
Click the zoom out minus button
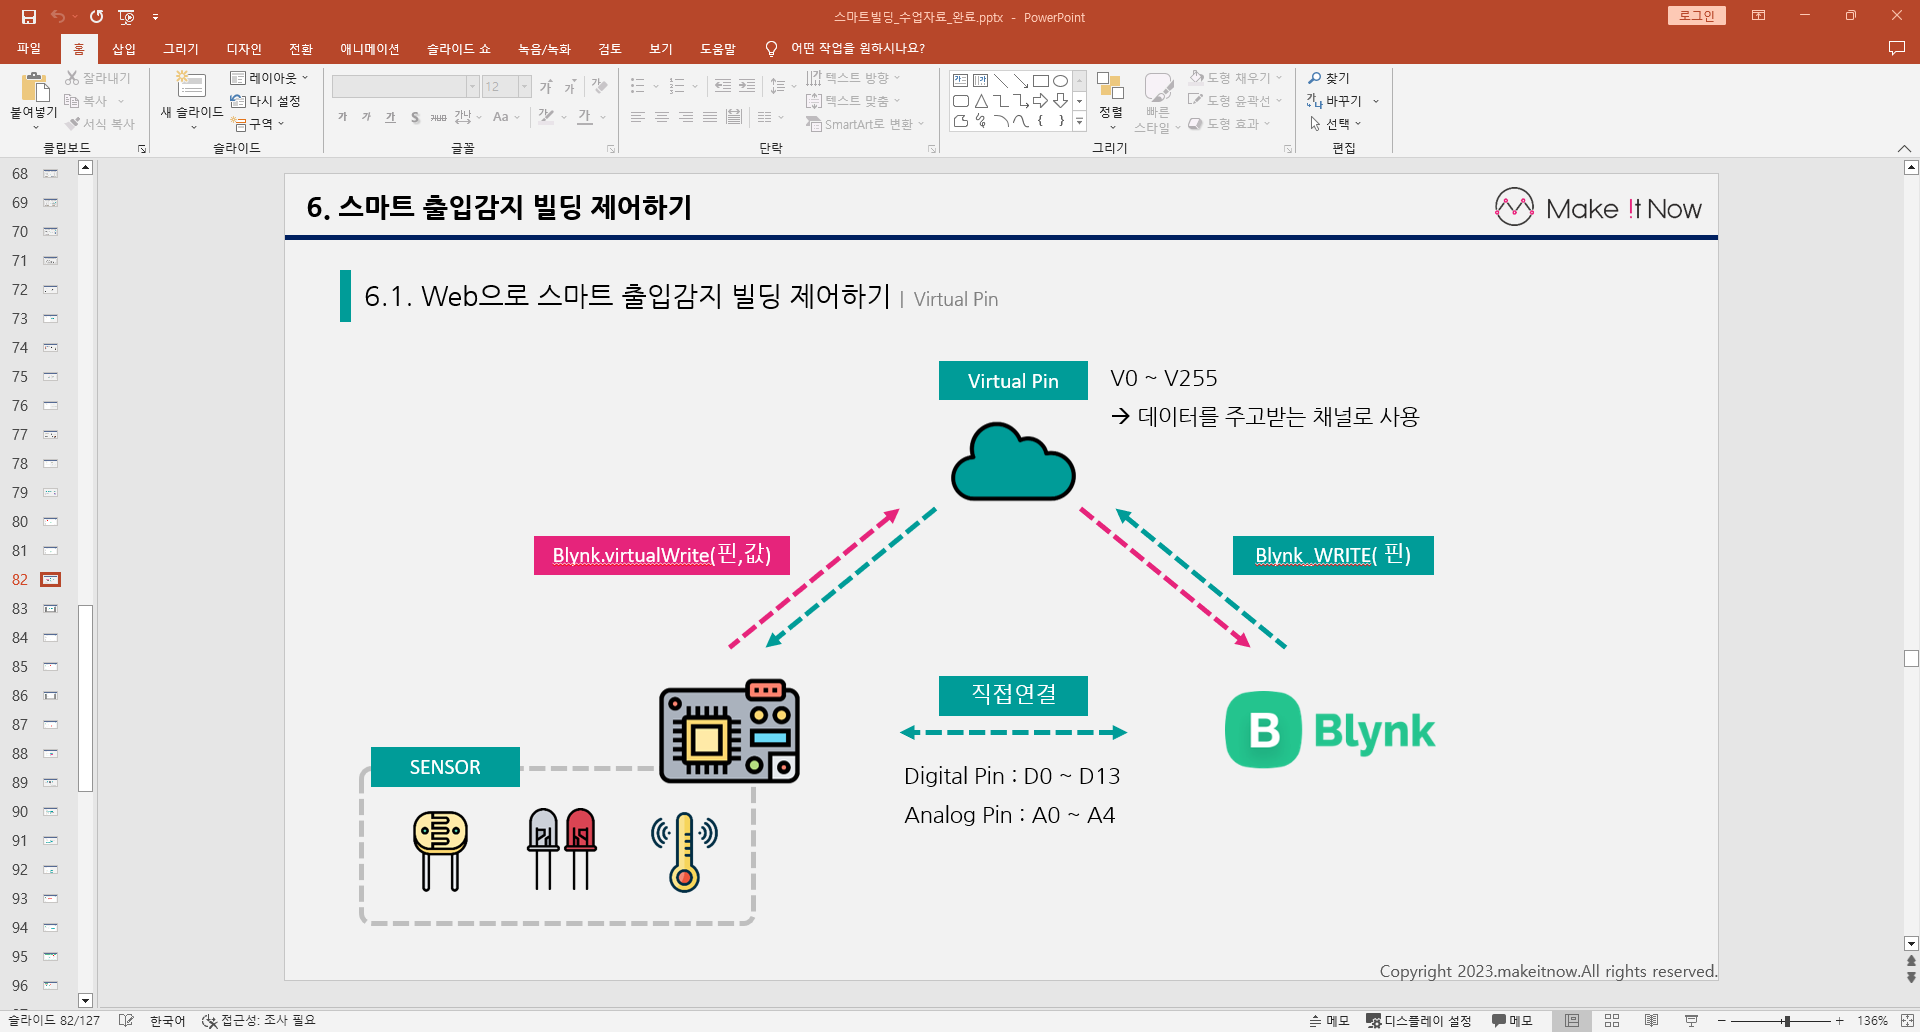[1722, 1021]
